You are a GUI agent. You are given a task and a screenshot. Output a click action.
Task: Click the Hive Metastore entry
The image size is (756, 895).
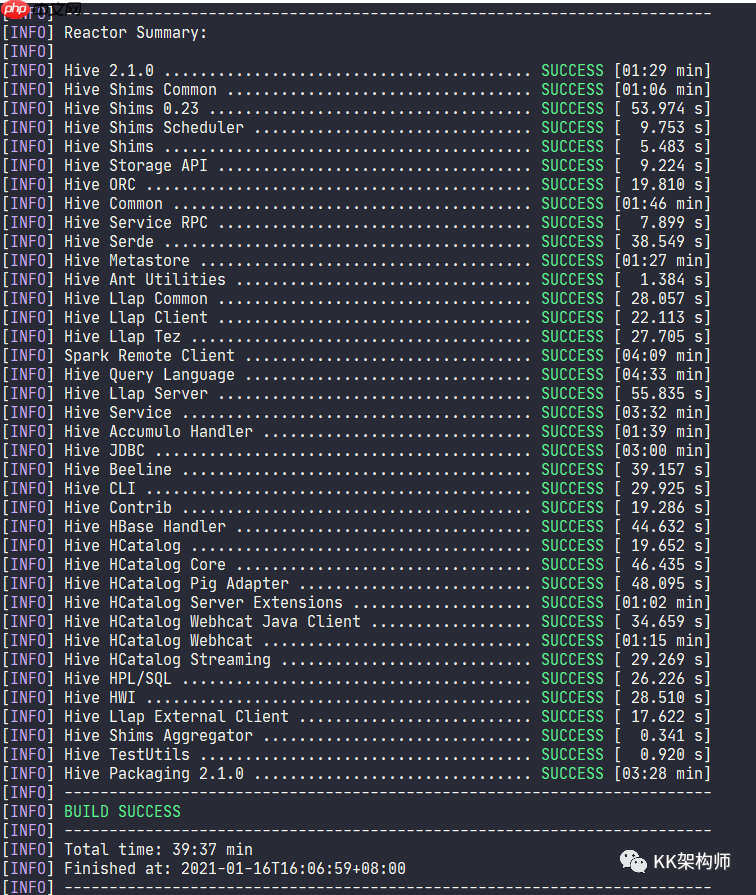tap(127, 260)
